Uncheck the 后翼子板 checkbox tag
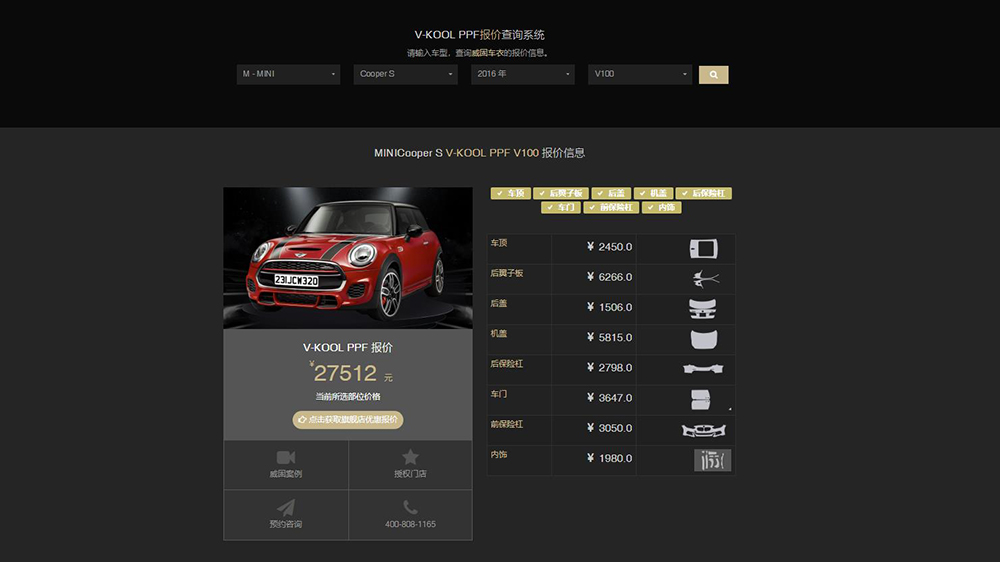Screen dimensions: 1000x562 [x=561, y=193]
